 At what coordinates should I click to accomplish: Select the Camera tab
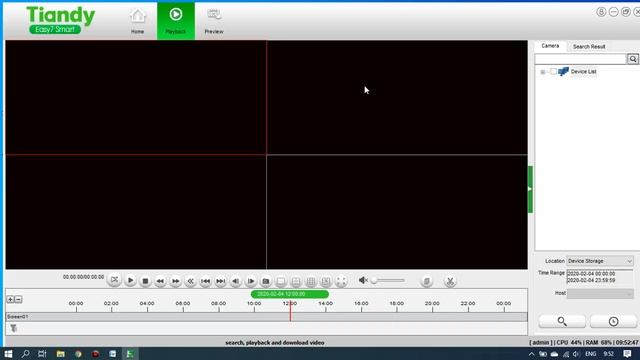(550, 46)
